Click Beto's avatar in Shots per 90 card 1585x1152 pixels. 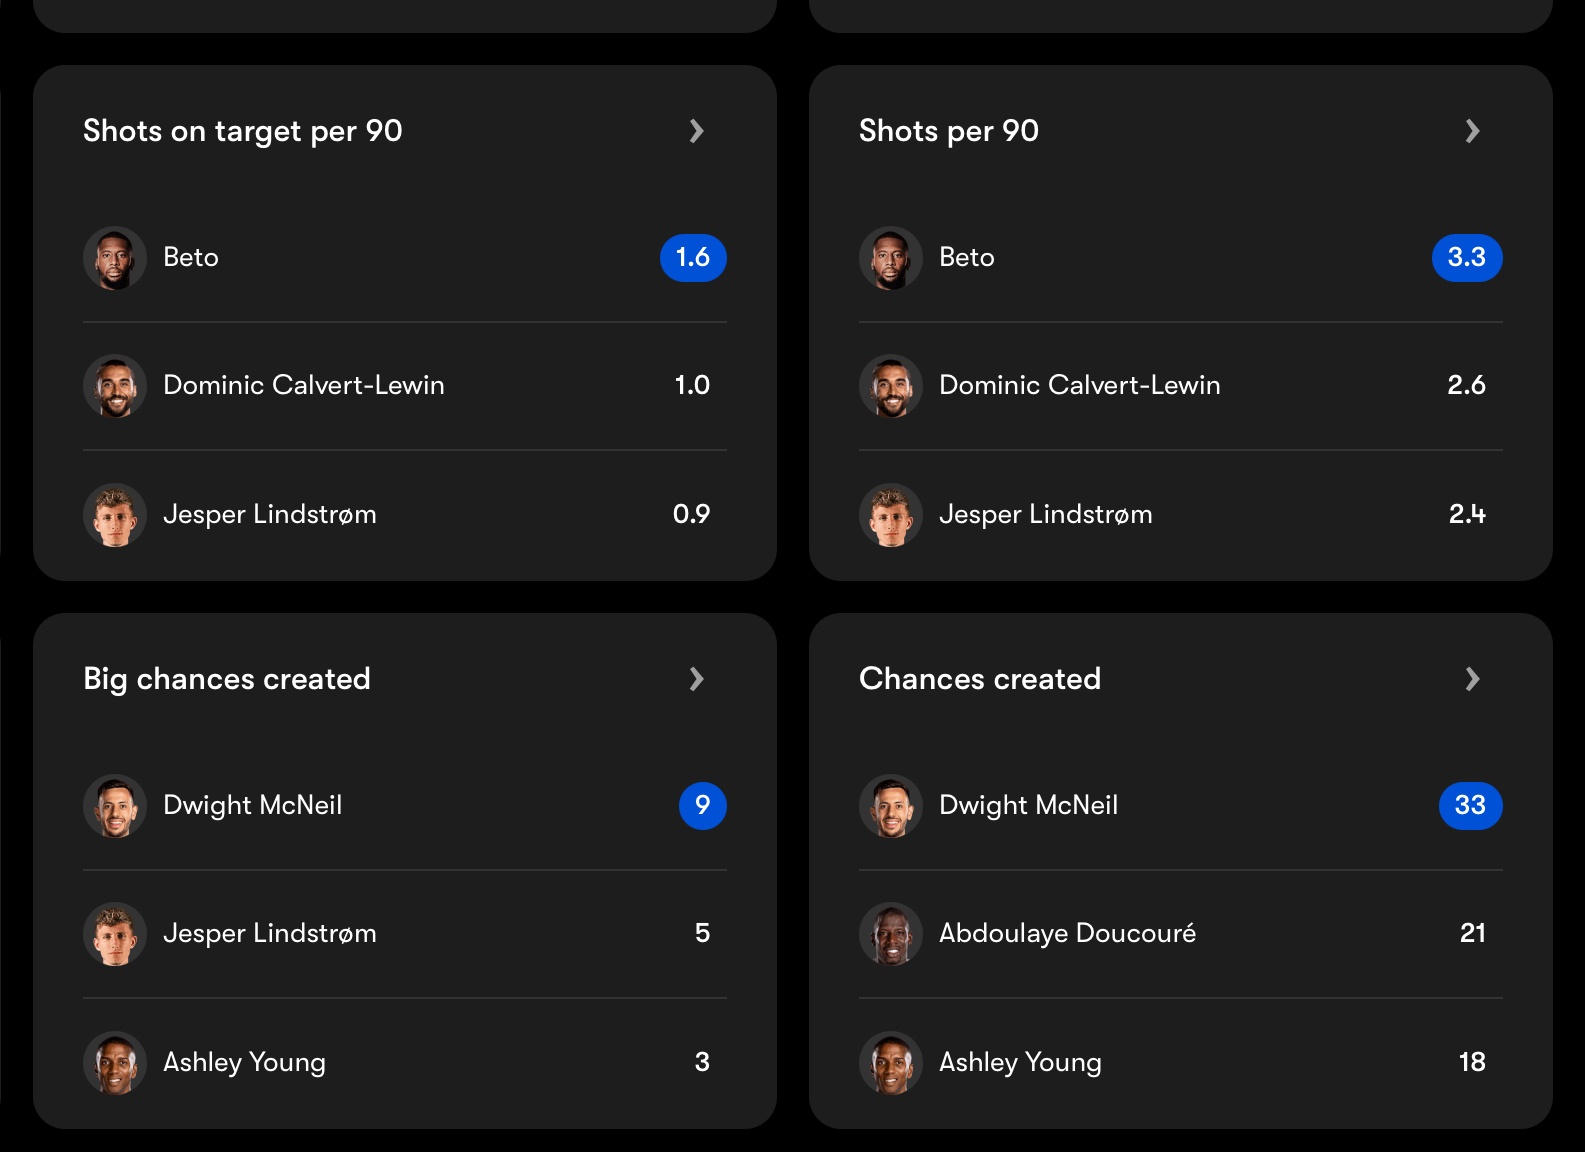click(x=891, y=258)
